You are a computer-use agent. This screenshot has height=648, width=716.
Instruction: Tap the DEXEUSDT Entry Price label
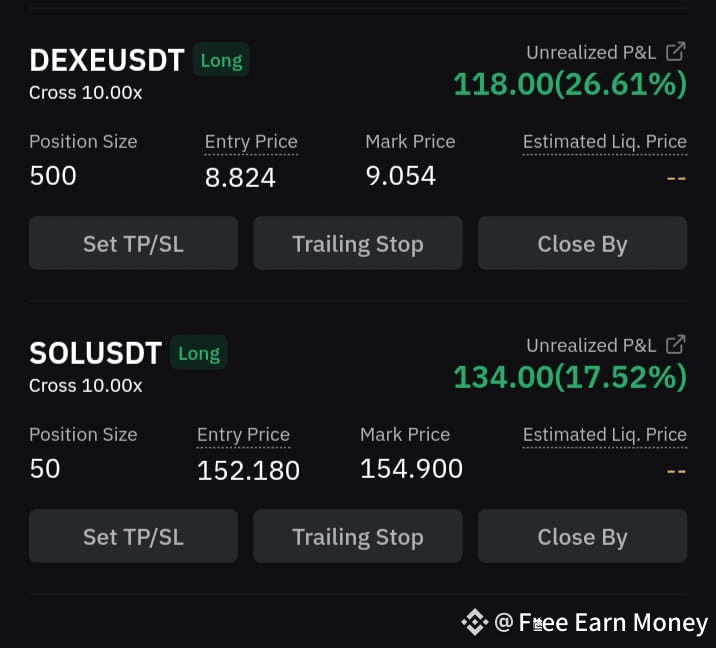coord(251,142)
